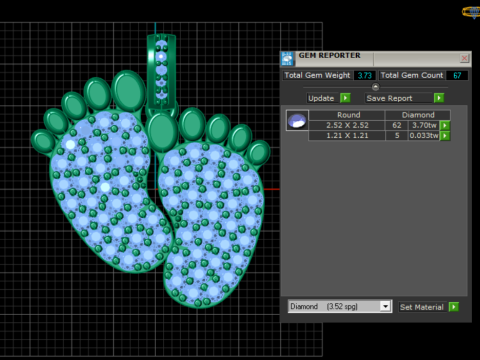Click the Diamond column header
The height and width of the screenshot is (360, 480).
[x=418, y=115]
